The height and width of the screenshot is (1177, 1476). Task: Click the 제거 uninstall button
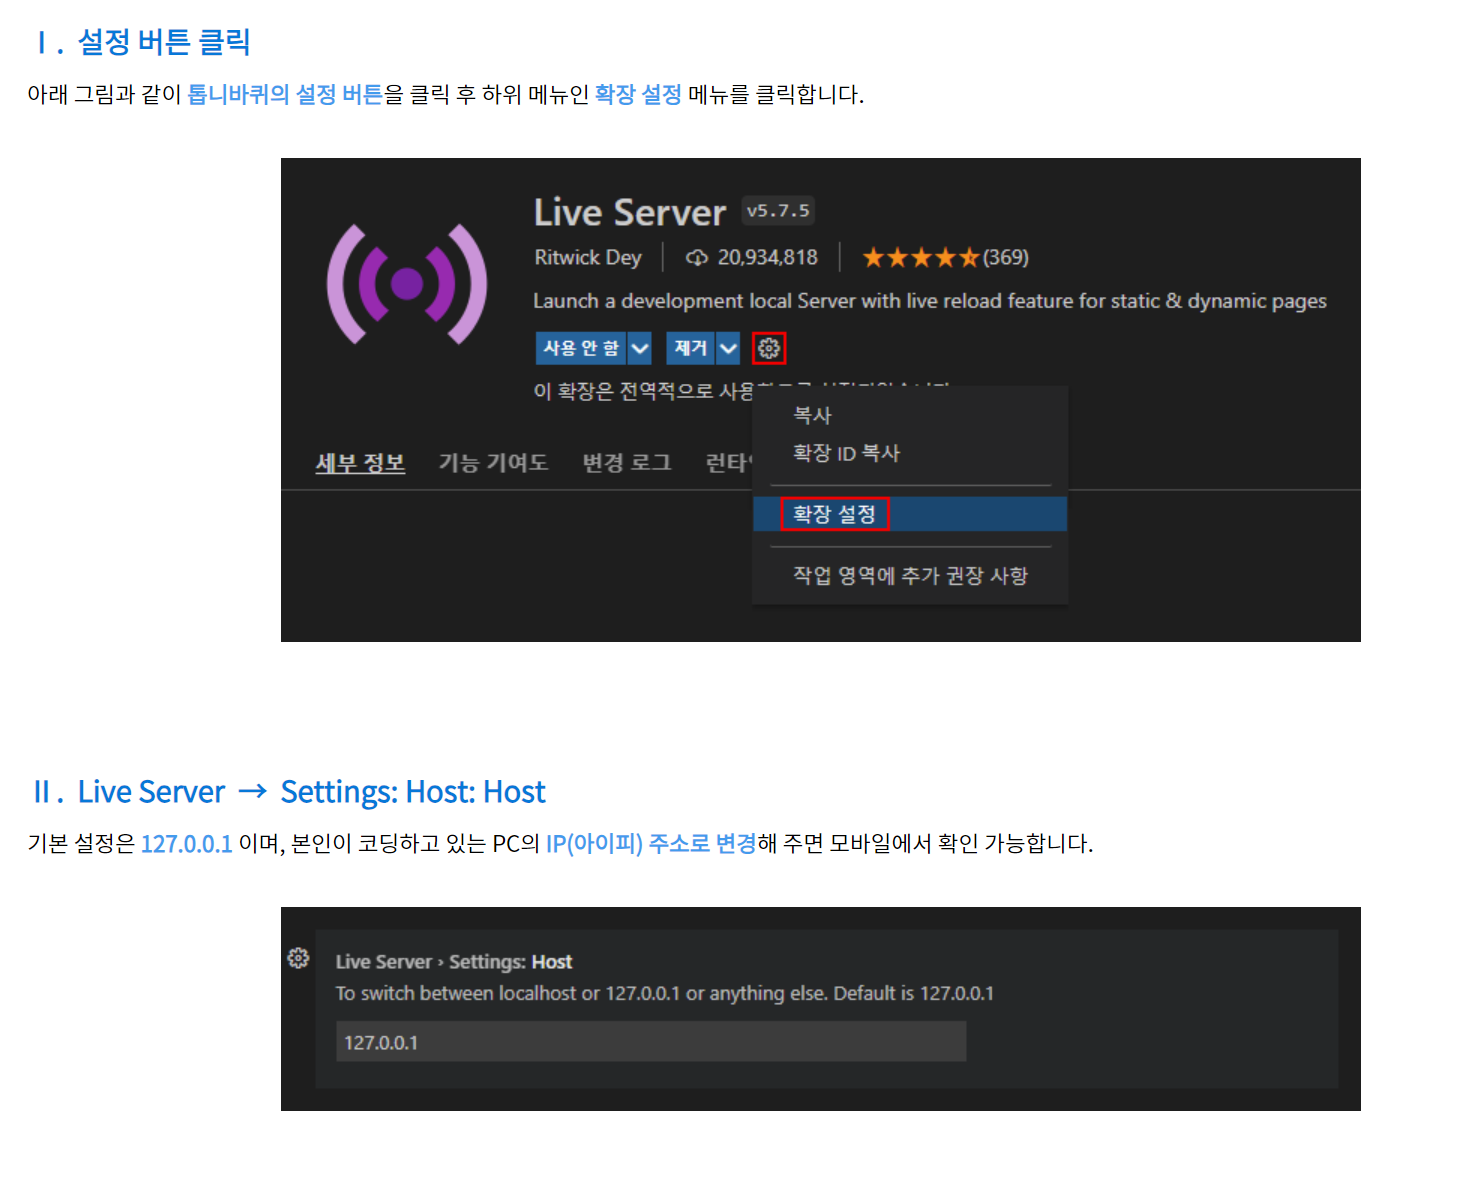[x=690, y=348]
